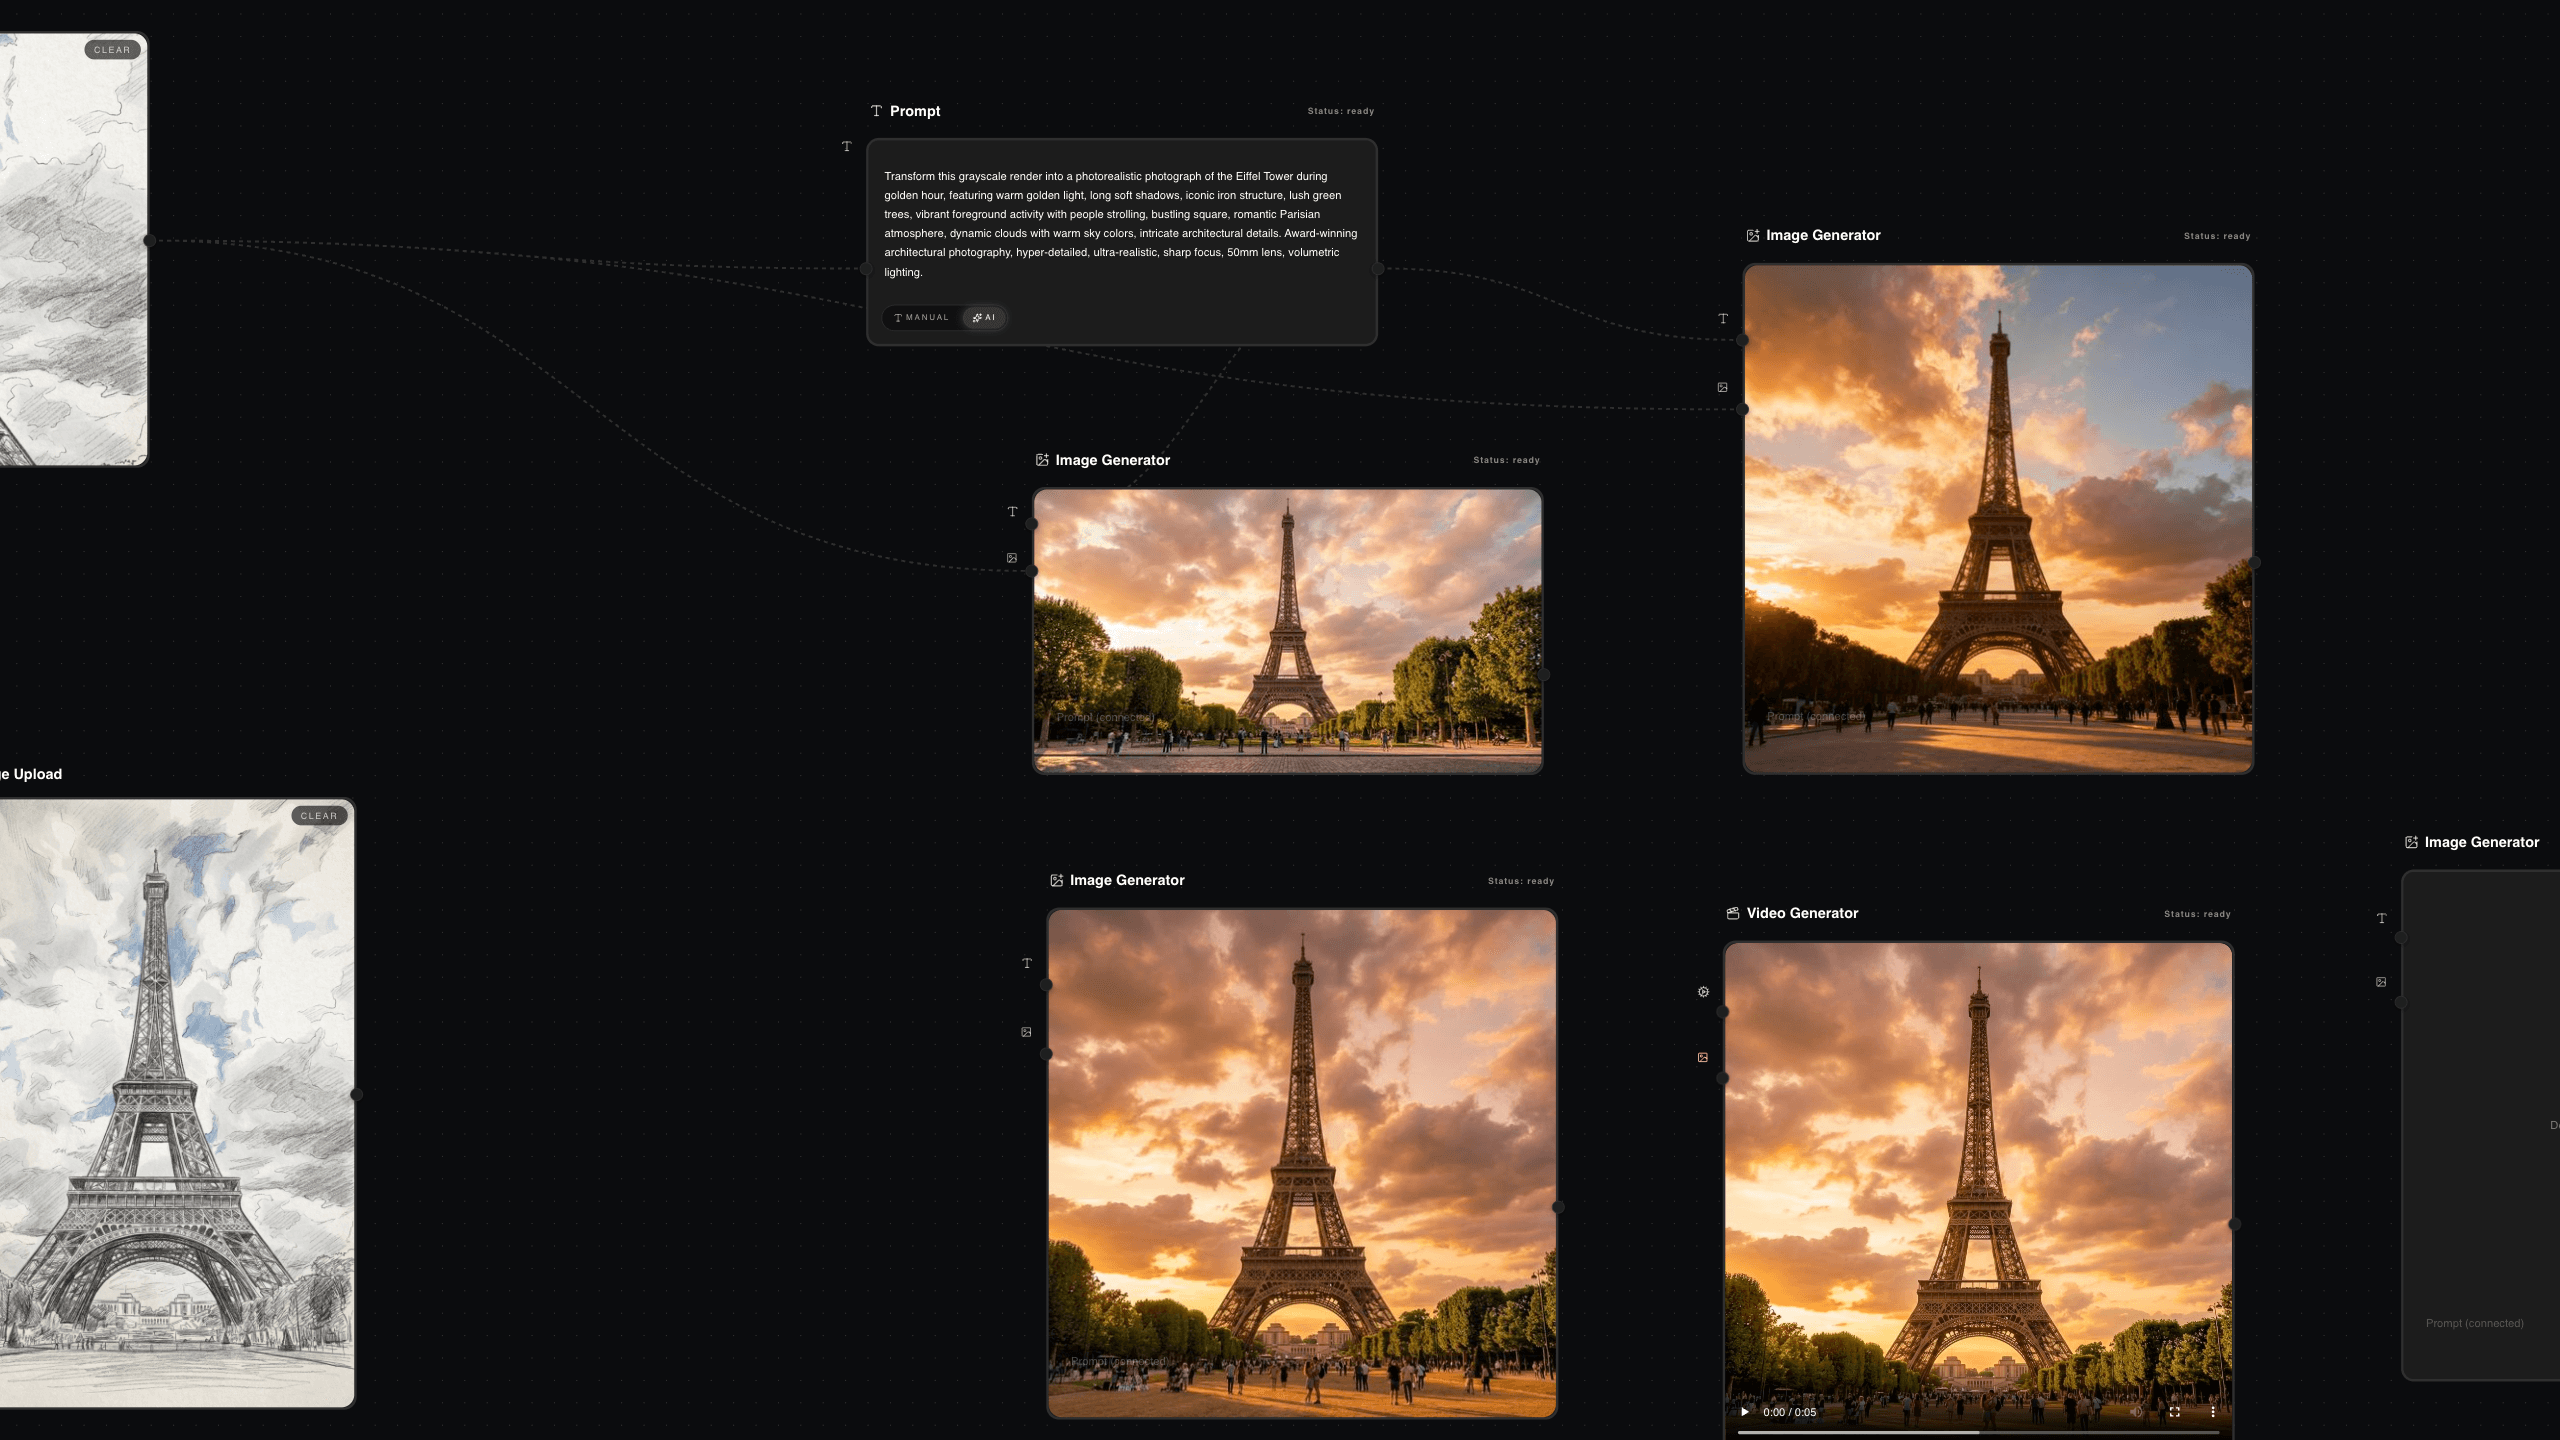The image size is (2560, 1440).
Task: Select the Video Generator node title
Action: click(x=1802, y=913)
